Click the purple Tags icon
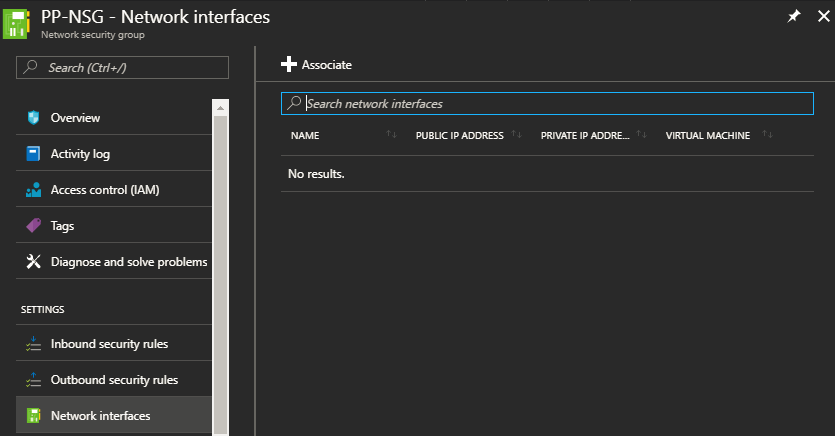This screenshot has height=436, width=835. point(33,226)
